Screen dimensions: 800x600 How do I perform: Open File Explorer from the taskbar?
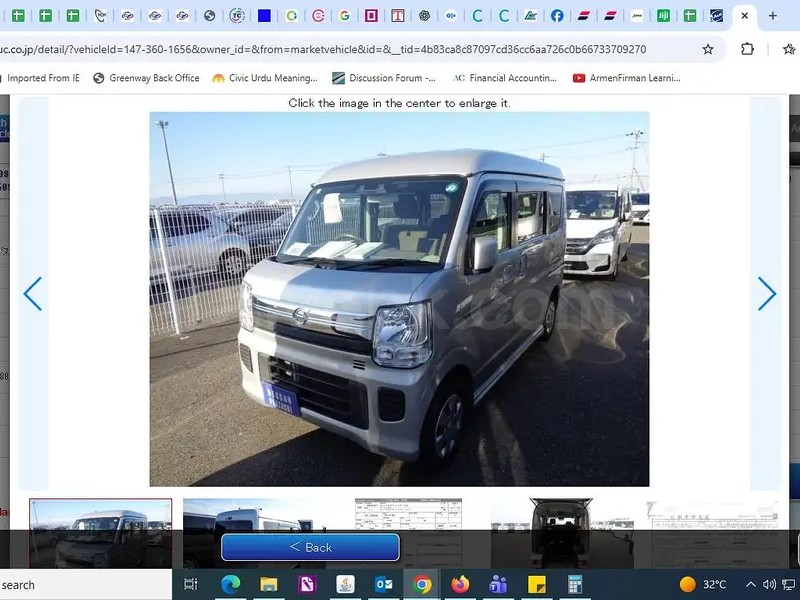269,584
